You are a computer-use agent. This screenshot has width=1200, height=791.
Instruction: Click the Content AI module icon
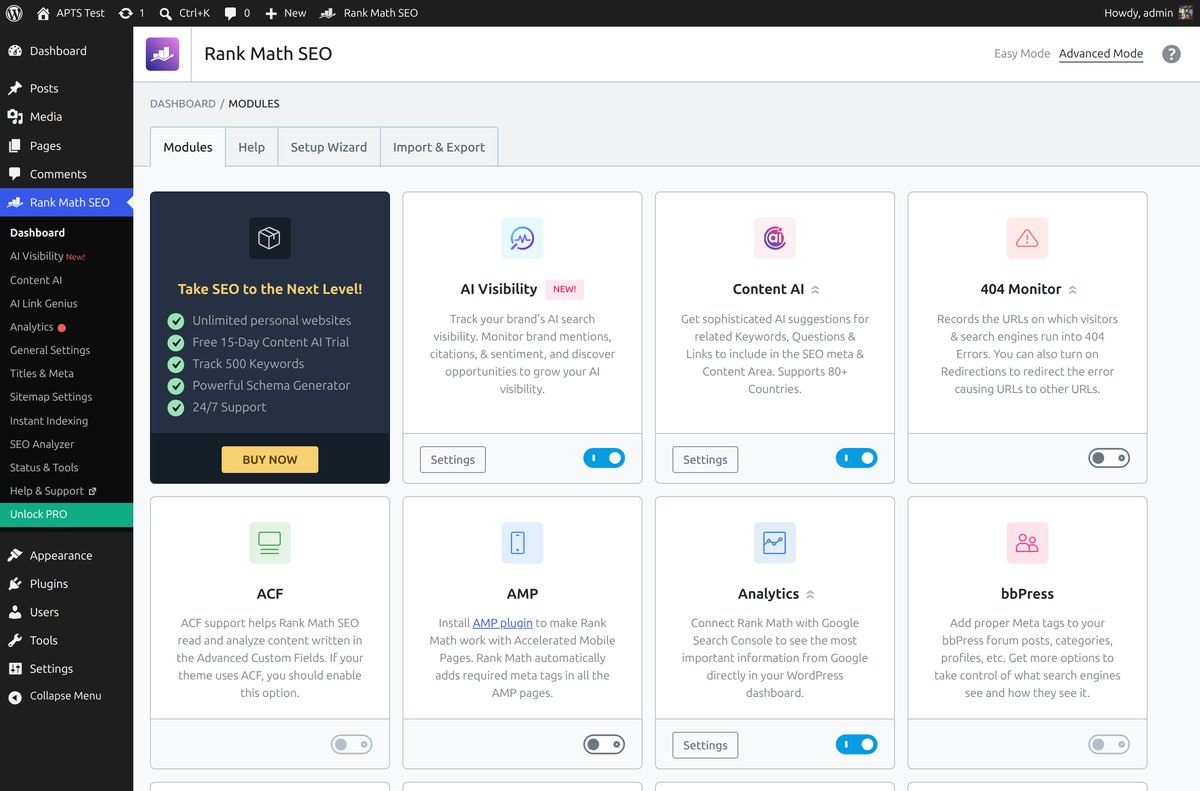click(x=775, y=238)
